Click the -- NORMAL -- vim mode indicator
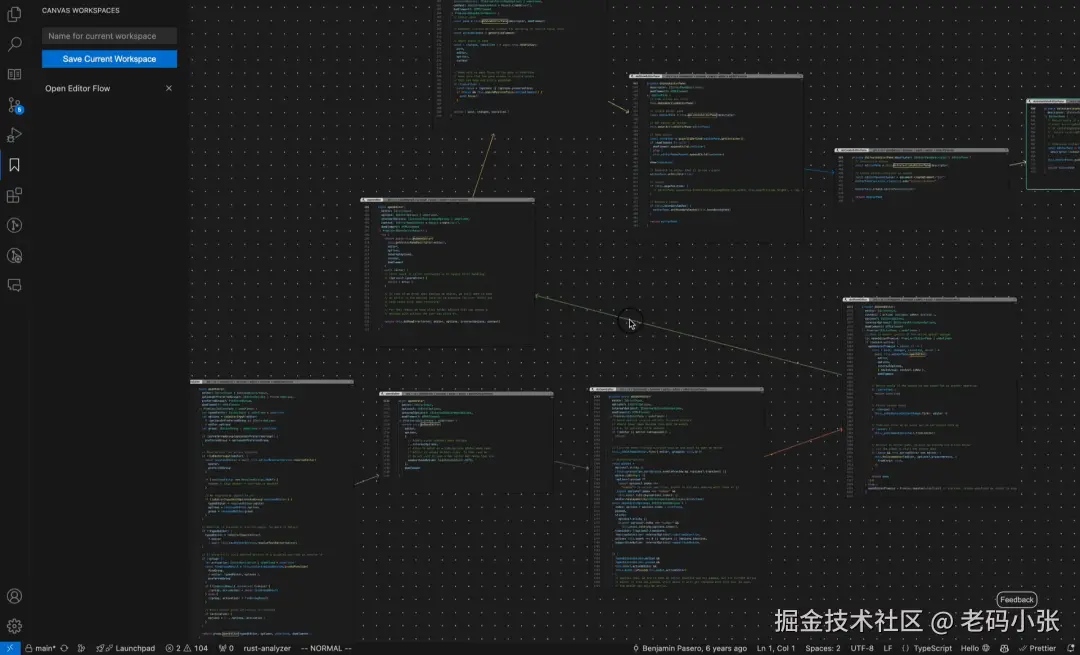 tap(326, 648)
